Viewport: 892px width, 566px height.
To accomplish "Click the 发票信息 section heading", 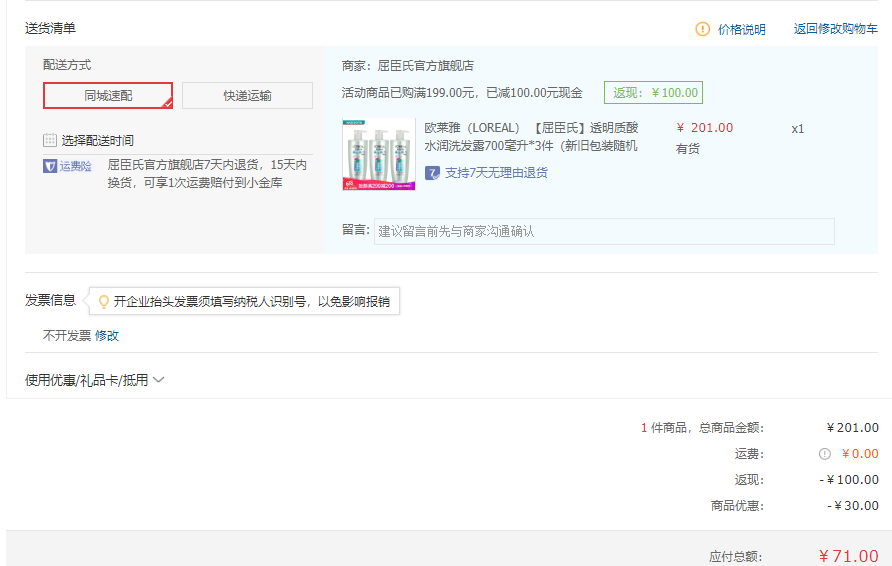I will click(x=50, y=300).
